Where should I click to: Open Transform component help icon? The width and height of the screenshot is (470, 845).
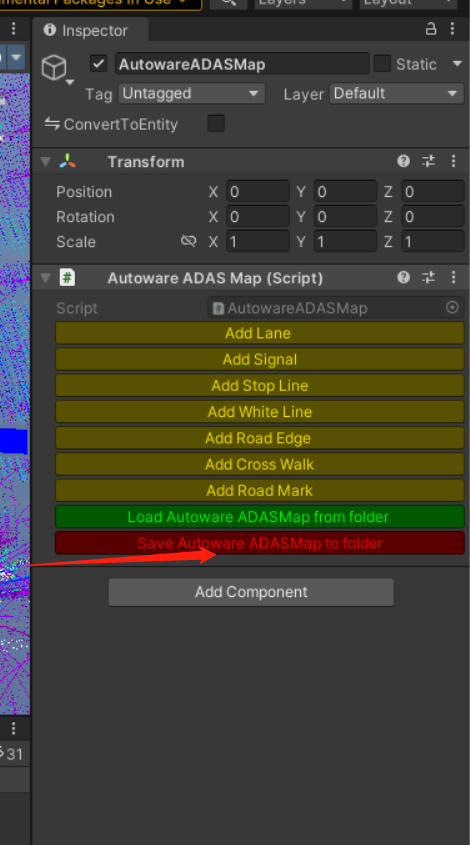coord(403,161)
